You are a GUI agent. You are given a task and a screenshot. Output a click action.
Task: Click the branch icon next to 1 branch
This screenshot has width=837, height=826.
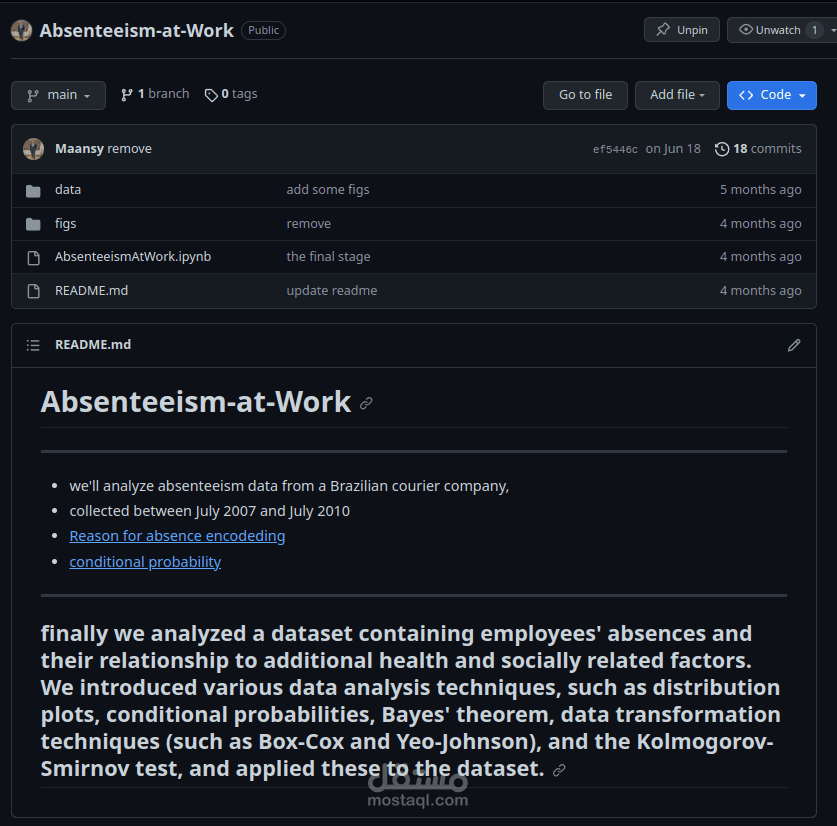click(125, 94)
